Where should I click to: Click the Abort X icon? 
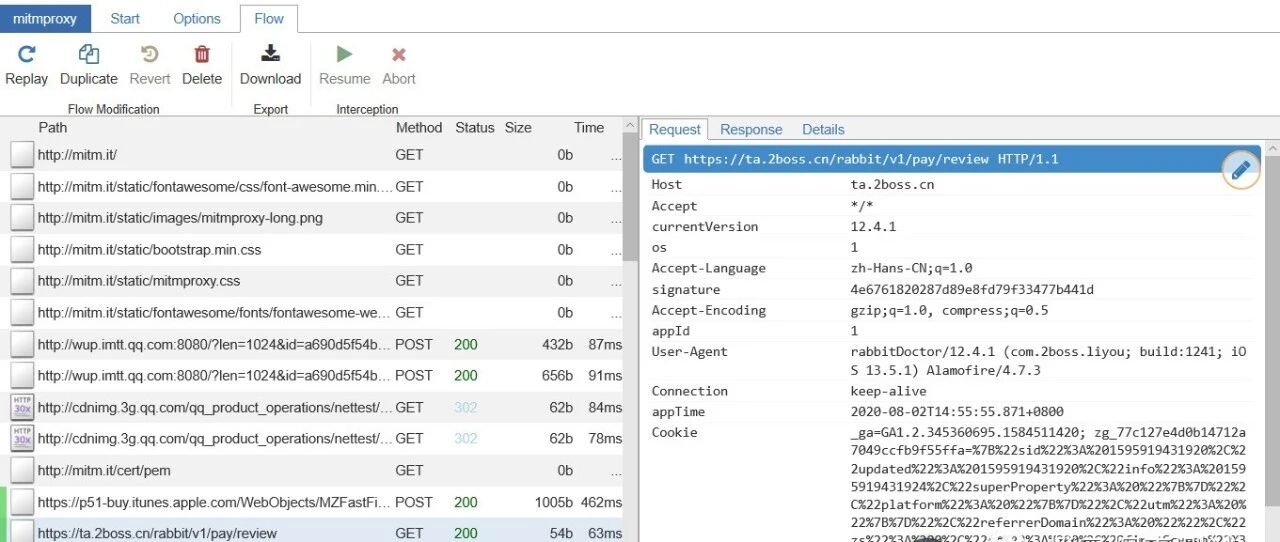(398, 54)
